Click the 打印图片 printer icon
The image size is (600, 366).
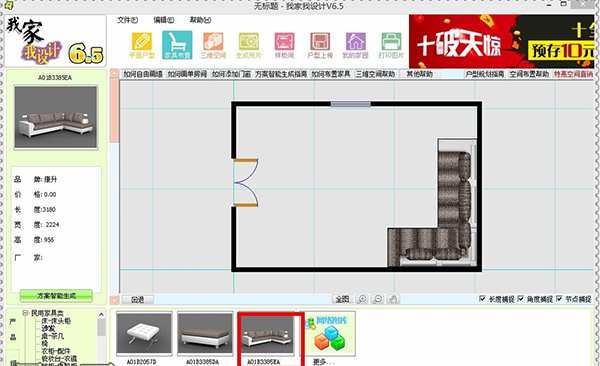click(x=391, y=45)
